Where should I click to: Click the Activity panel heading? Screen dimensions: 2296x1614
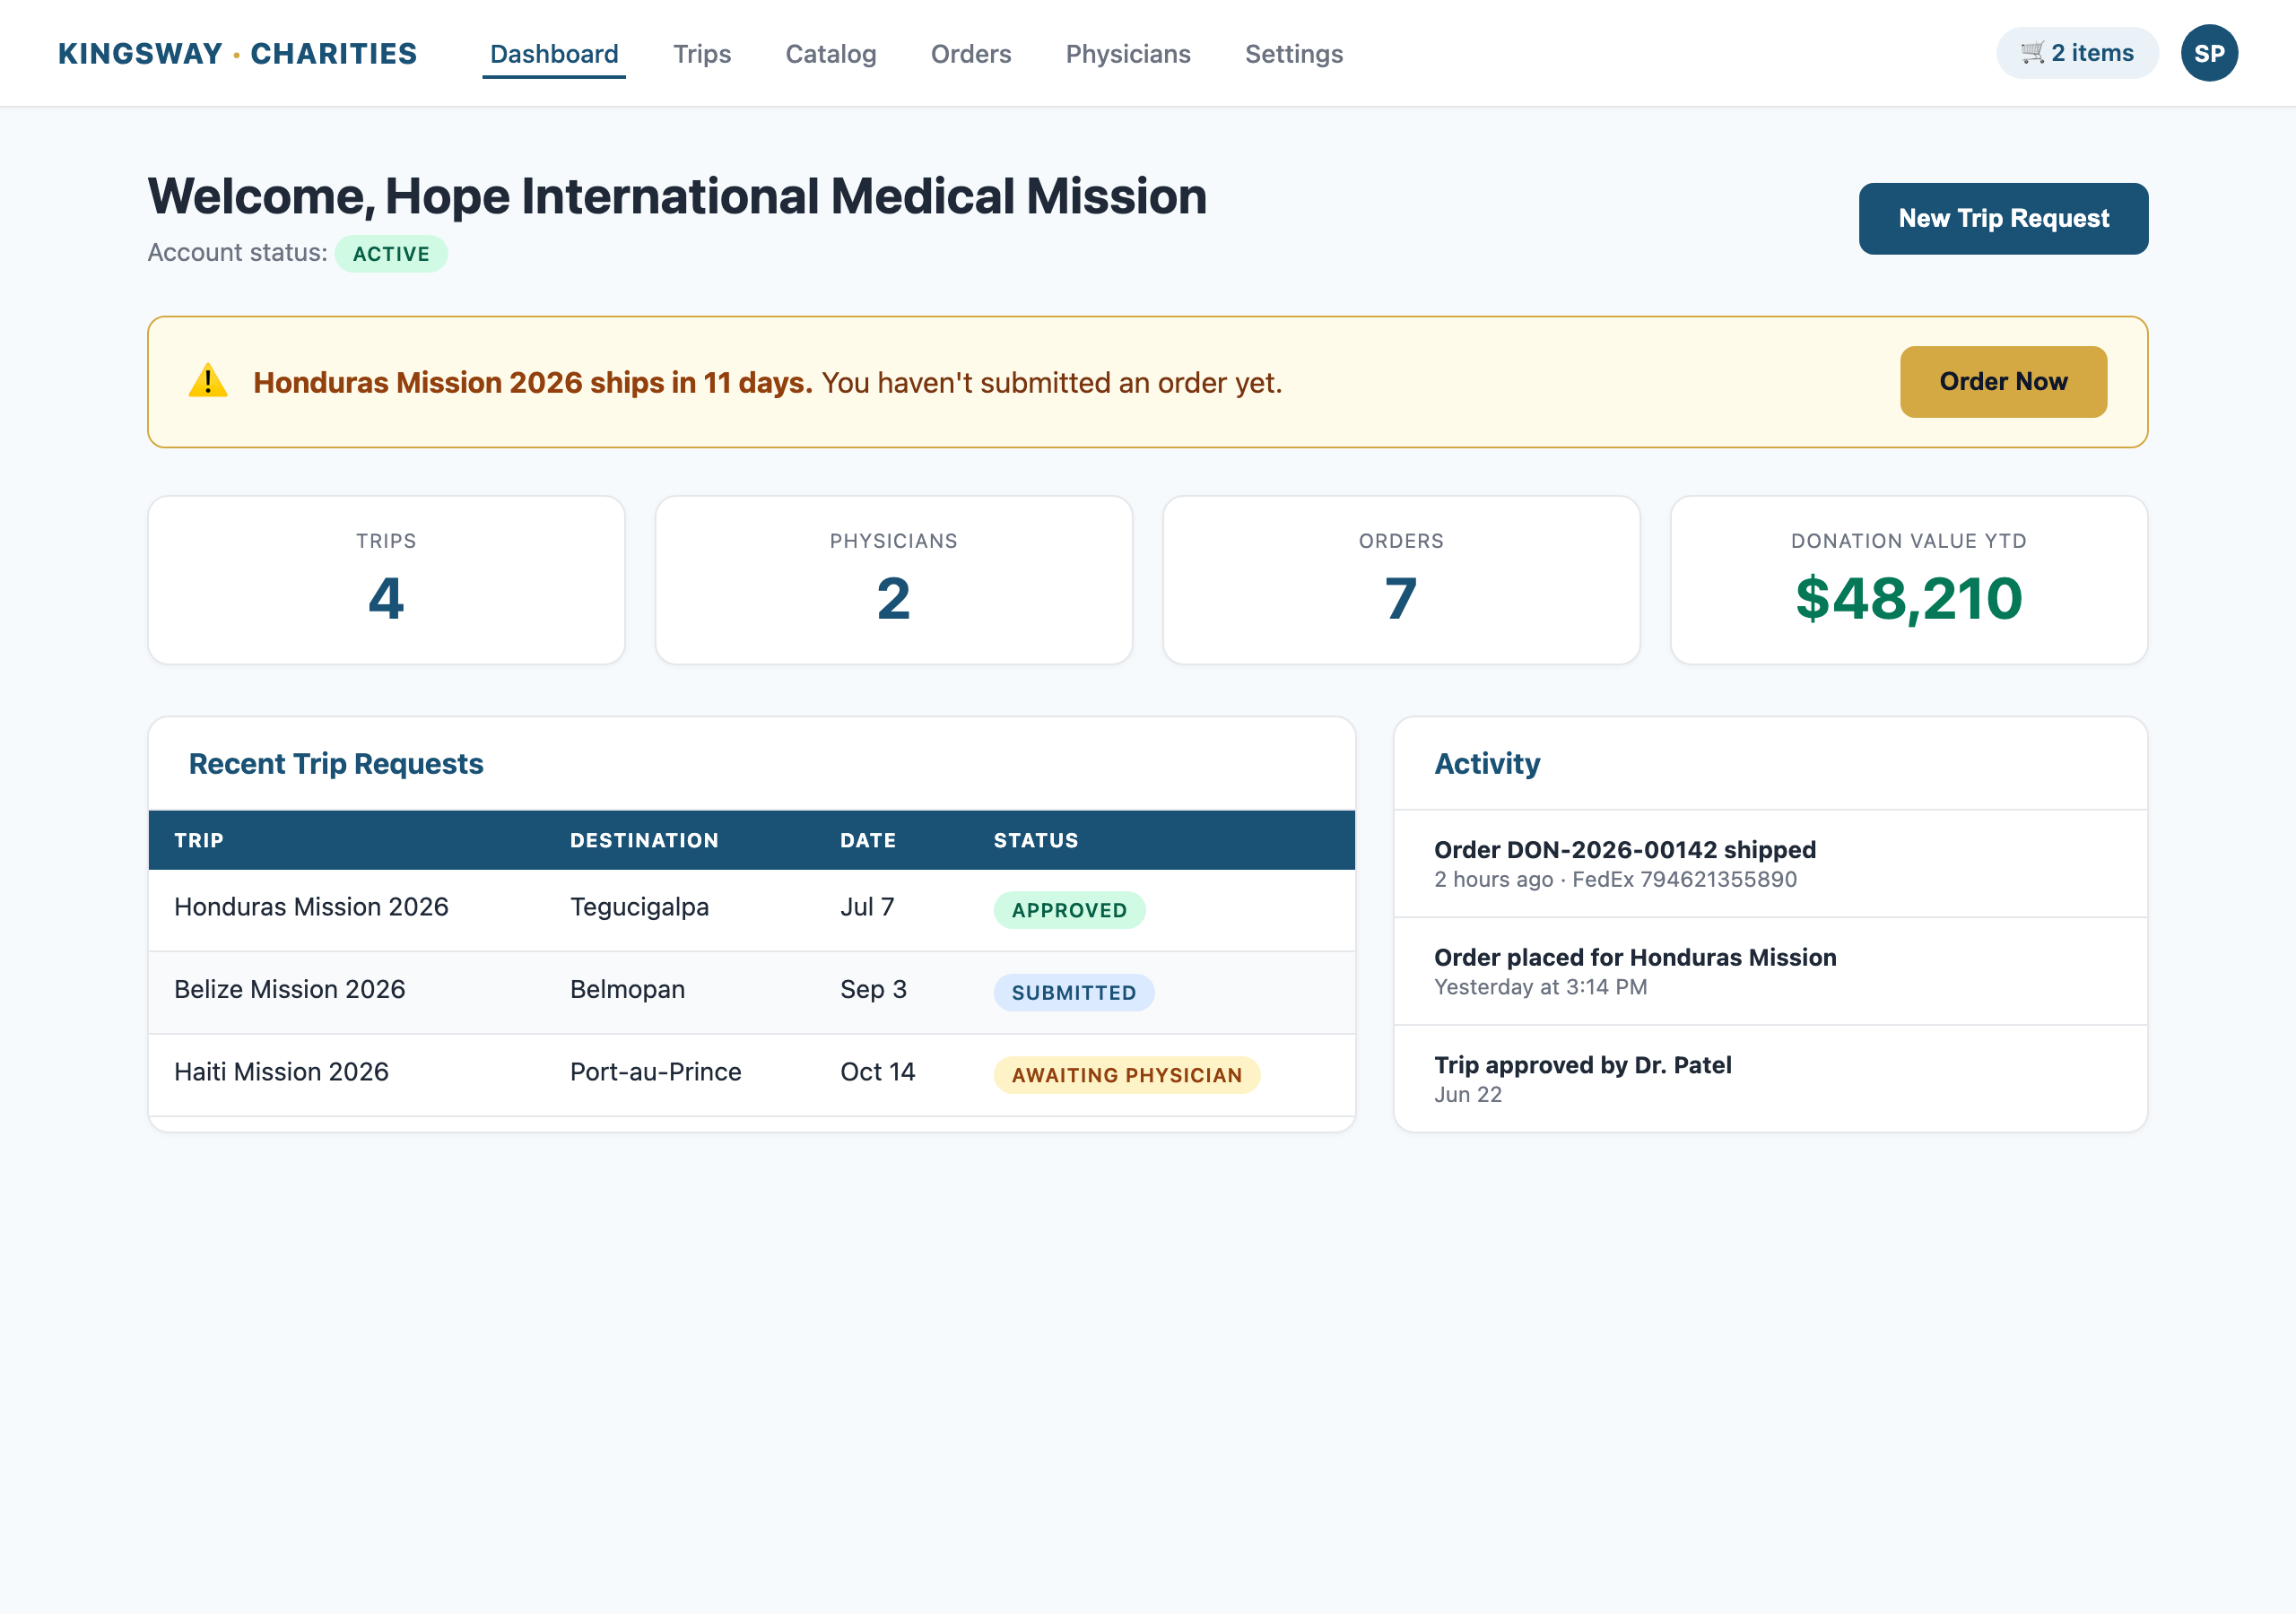(1486, 764)
